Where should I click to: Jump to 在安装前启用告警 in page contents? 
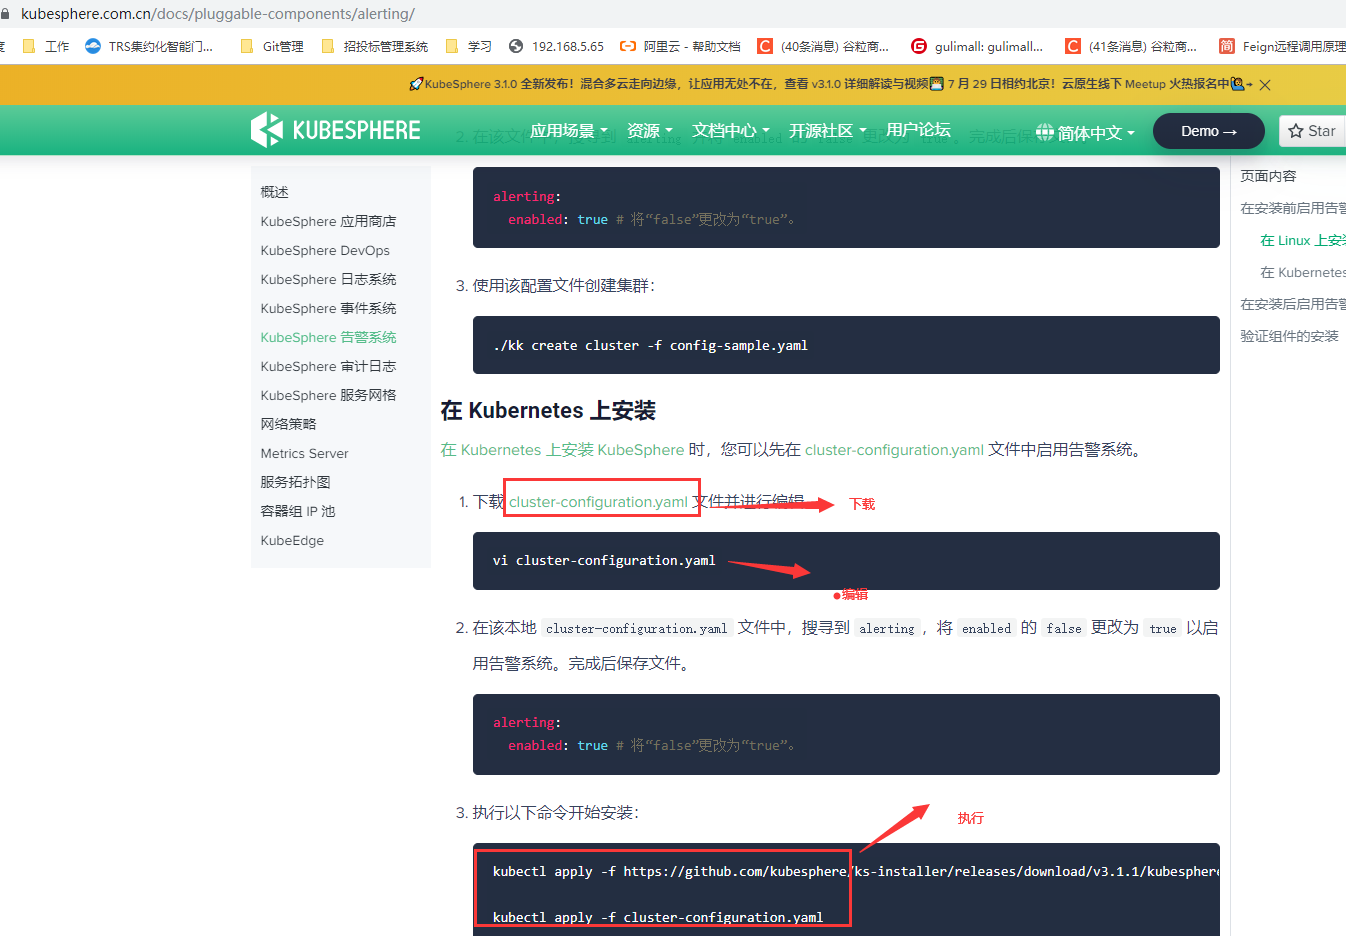coord(1293,208)
